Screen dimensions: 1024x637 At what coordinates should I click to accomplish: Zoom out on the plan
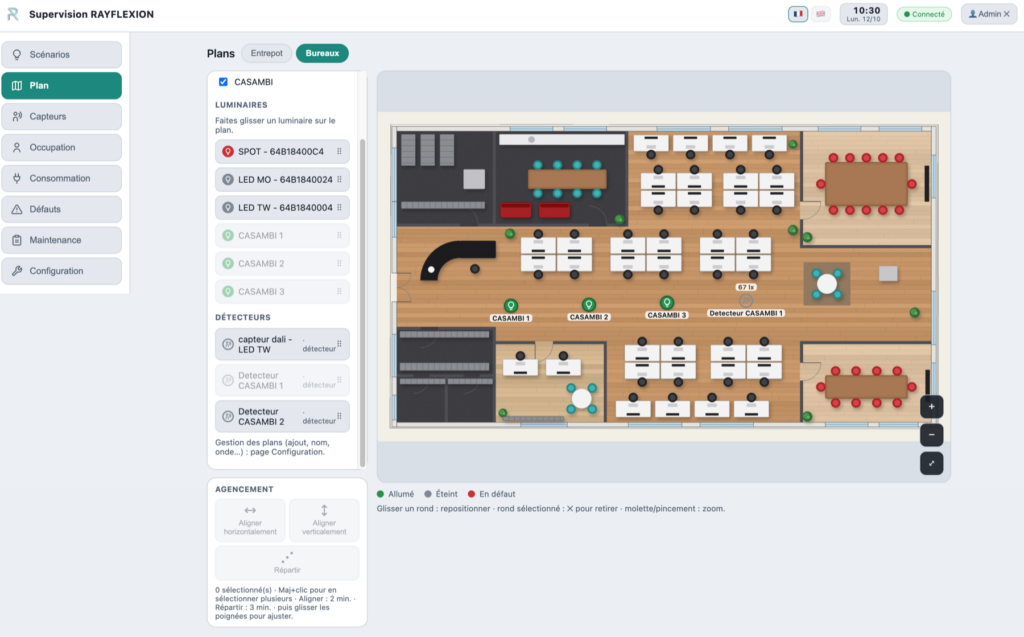[931, 435]
